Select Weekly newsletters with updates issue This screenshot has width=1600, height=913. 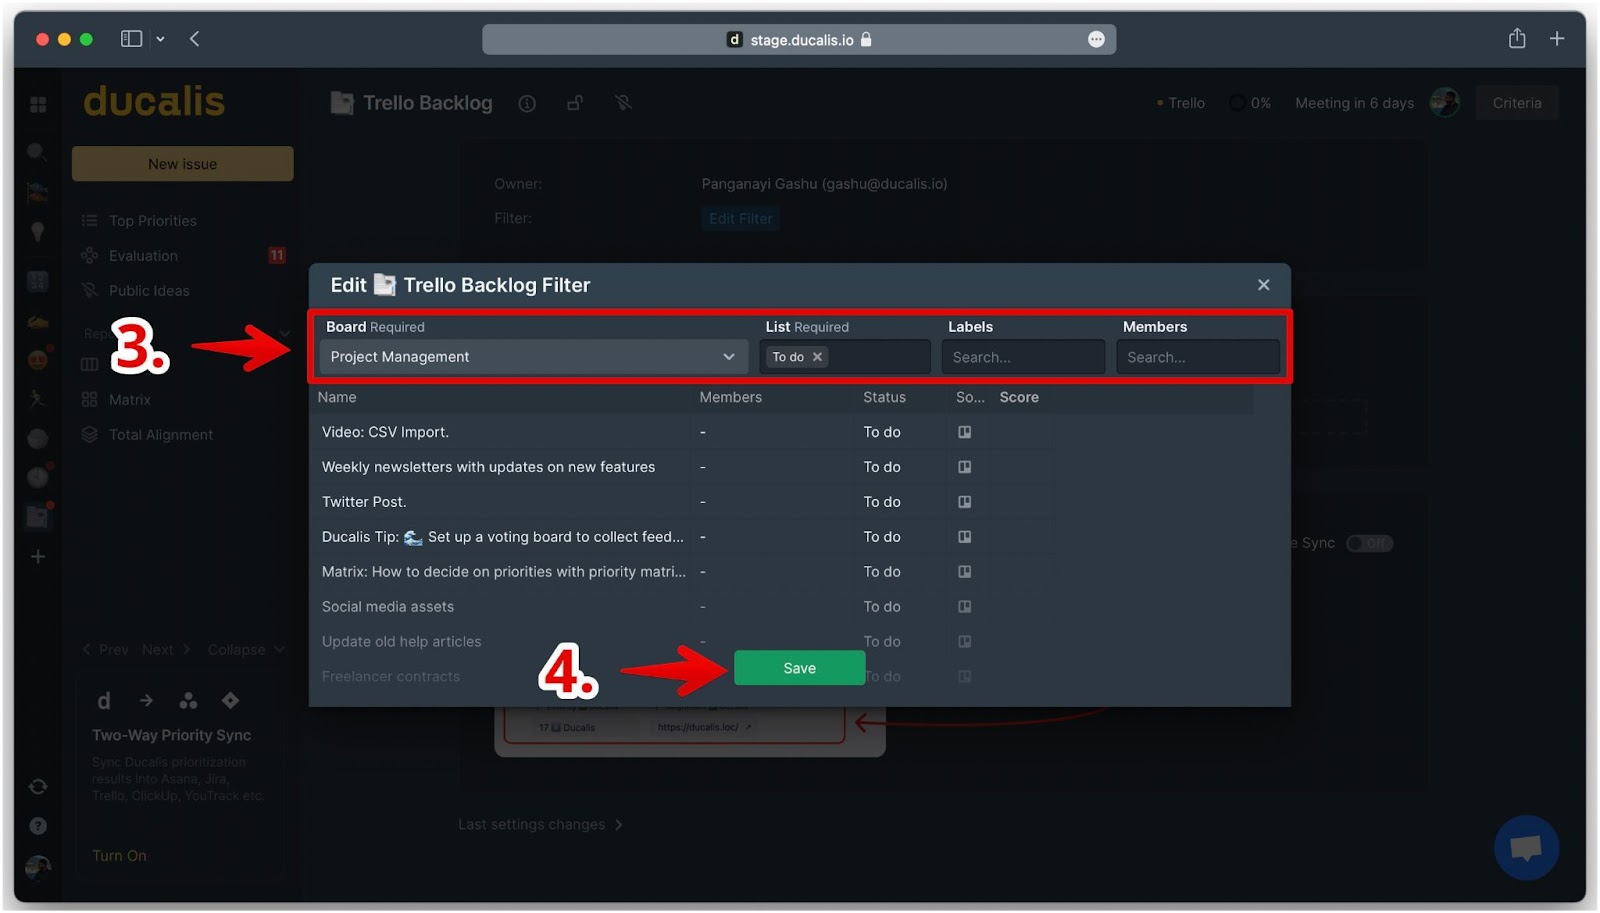(488, 467)
